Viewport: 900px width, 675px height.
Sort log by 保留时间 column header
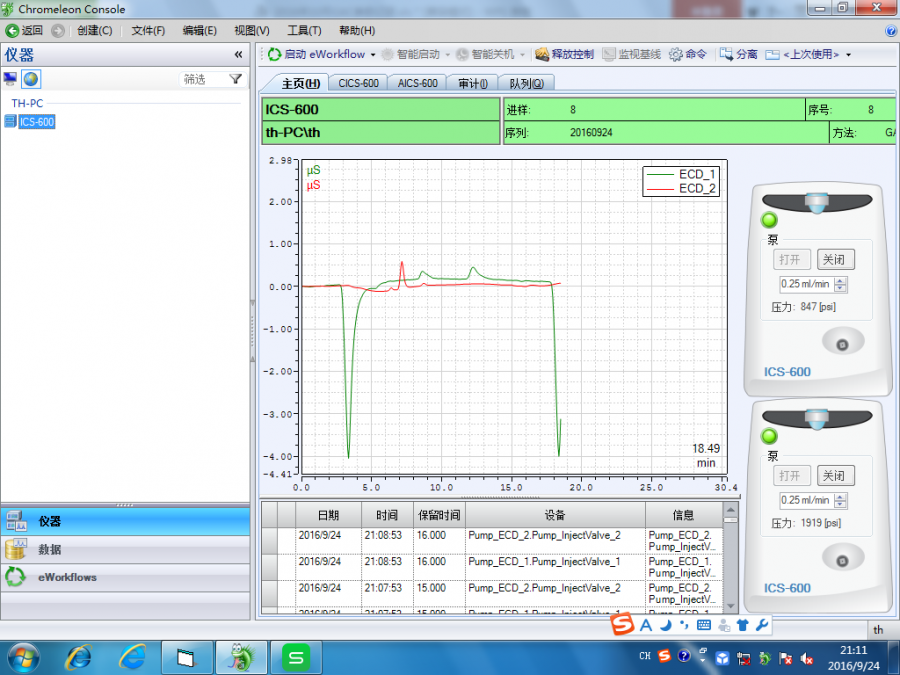coord(439,515)
